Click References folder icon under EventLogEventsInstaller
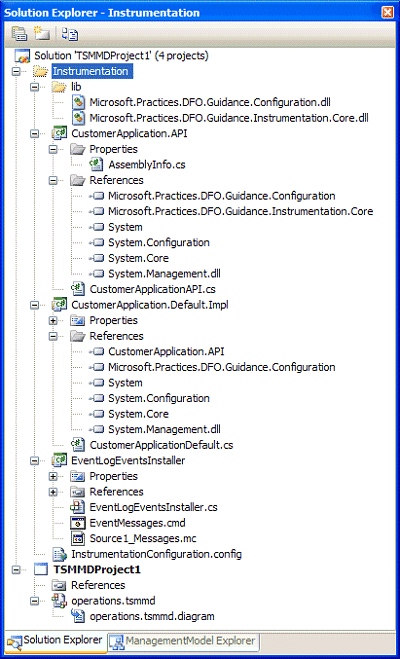This screenshot has width=400, height=659. [78, 492]
